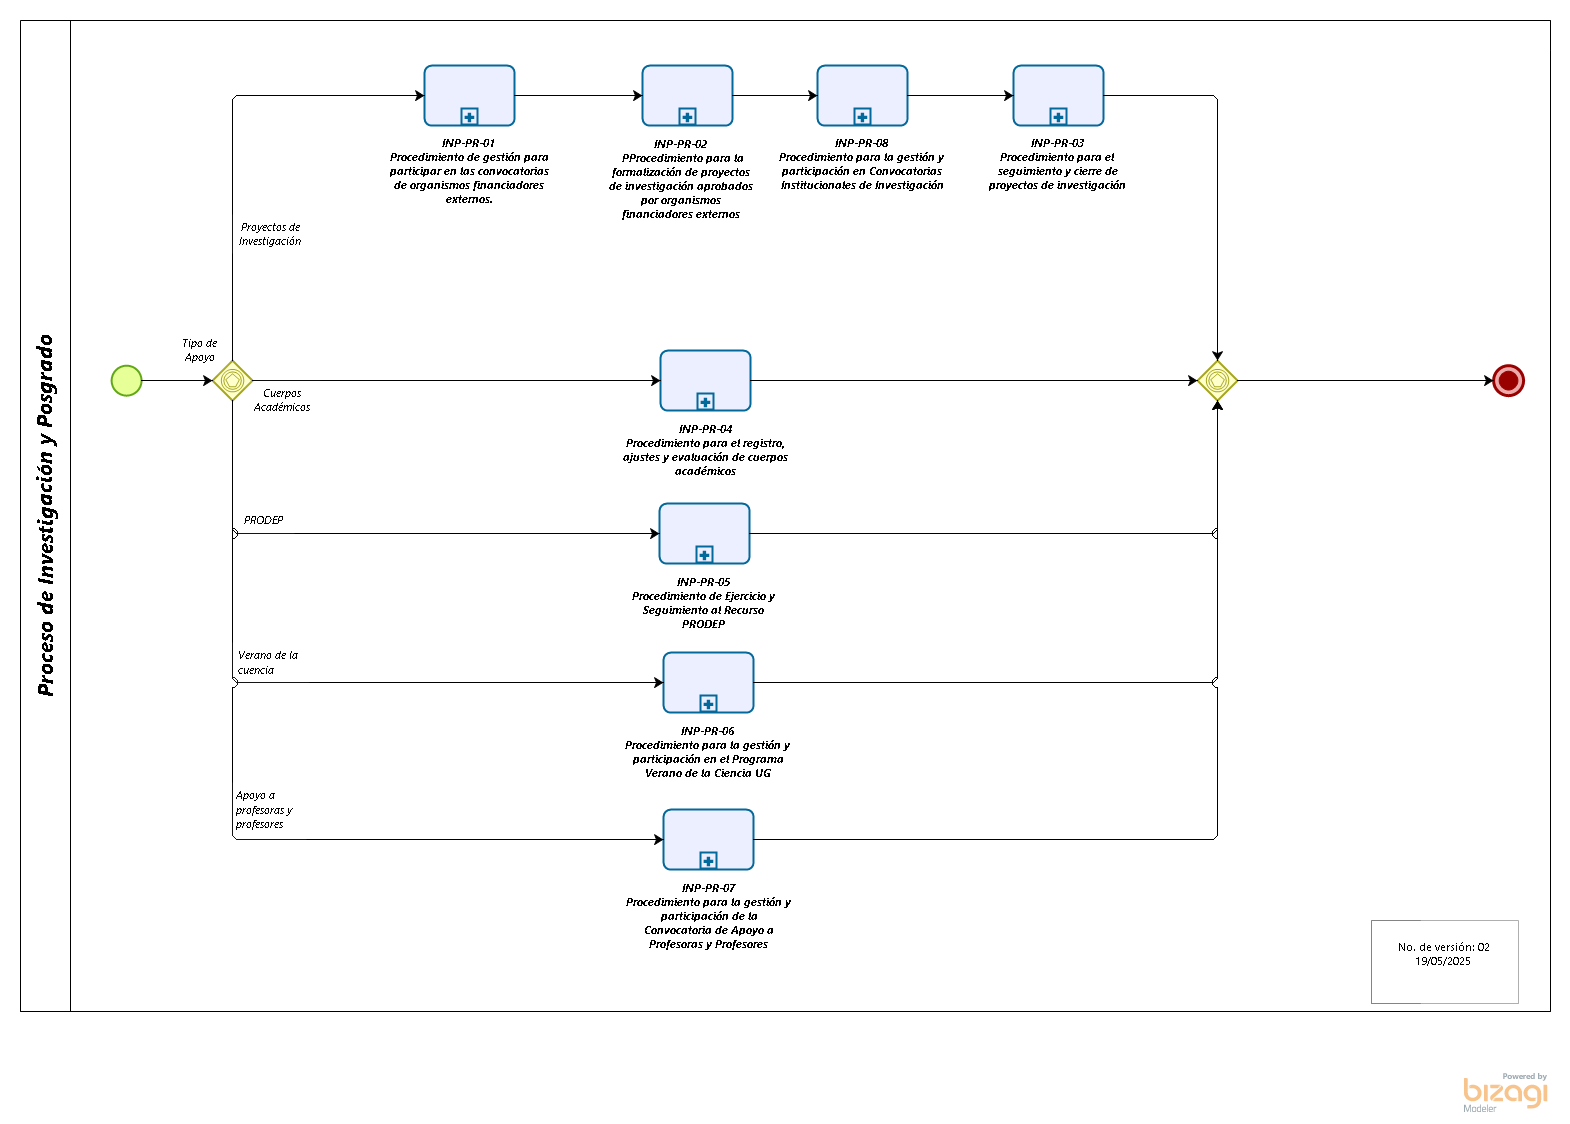The width and height of the screenshot is (1570, 1124).
Task: Click the Proyectos de Investigación flow label
Action: [x=270, y=234]
